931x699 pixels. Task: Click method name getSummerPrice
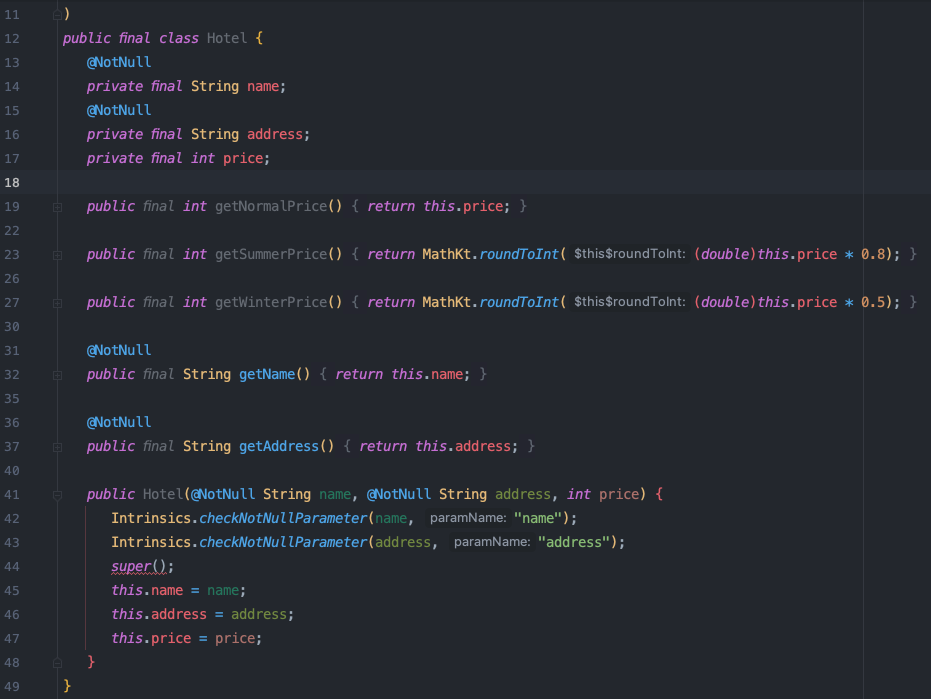coord(271,254)
